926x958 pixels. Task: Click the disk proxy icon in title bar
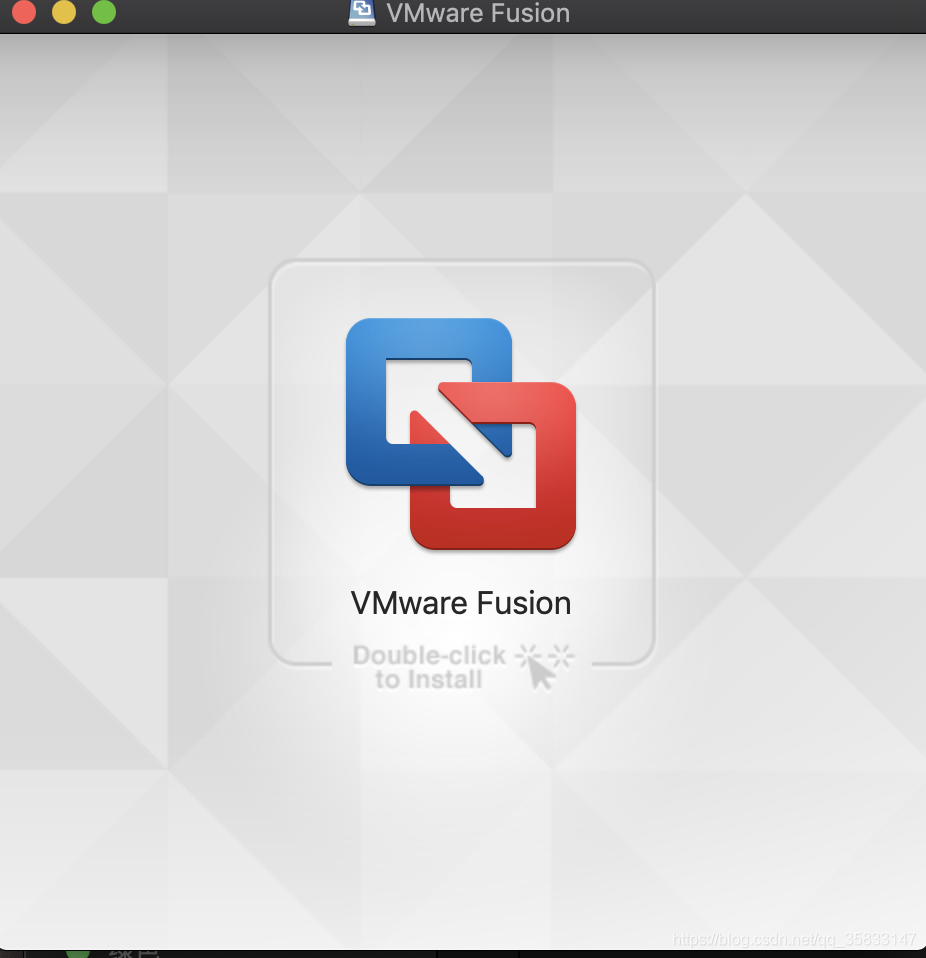click(362, 12)
